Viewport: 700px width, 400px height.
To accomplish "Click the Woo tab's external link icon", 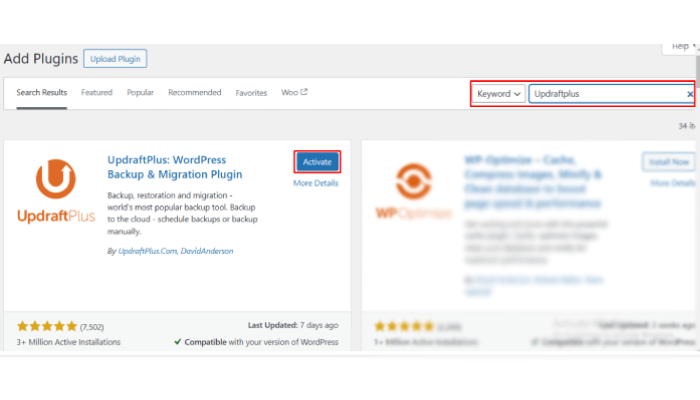I will pos(304,93).
